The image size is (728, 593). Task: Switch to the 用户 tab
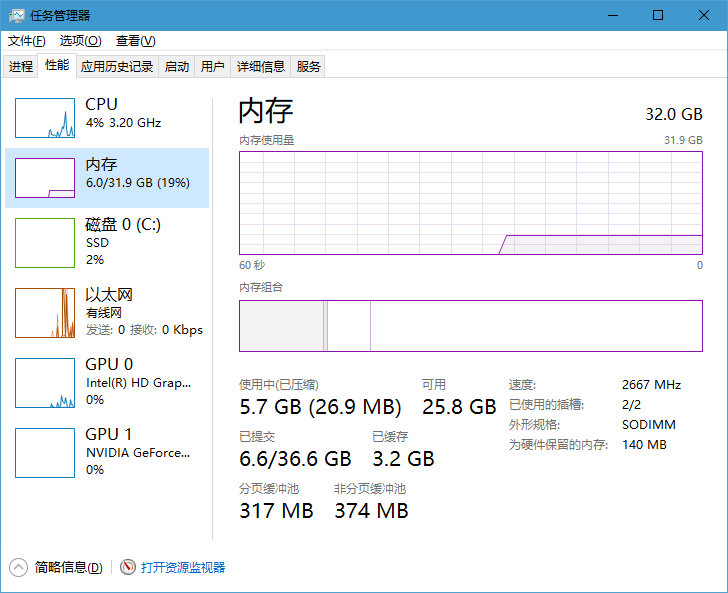(213, 66)
